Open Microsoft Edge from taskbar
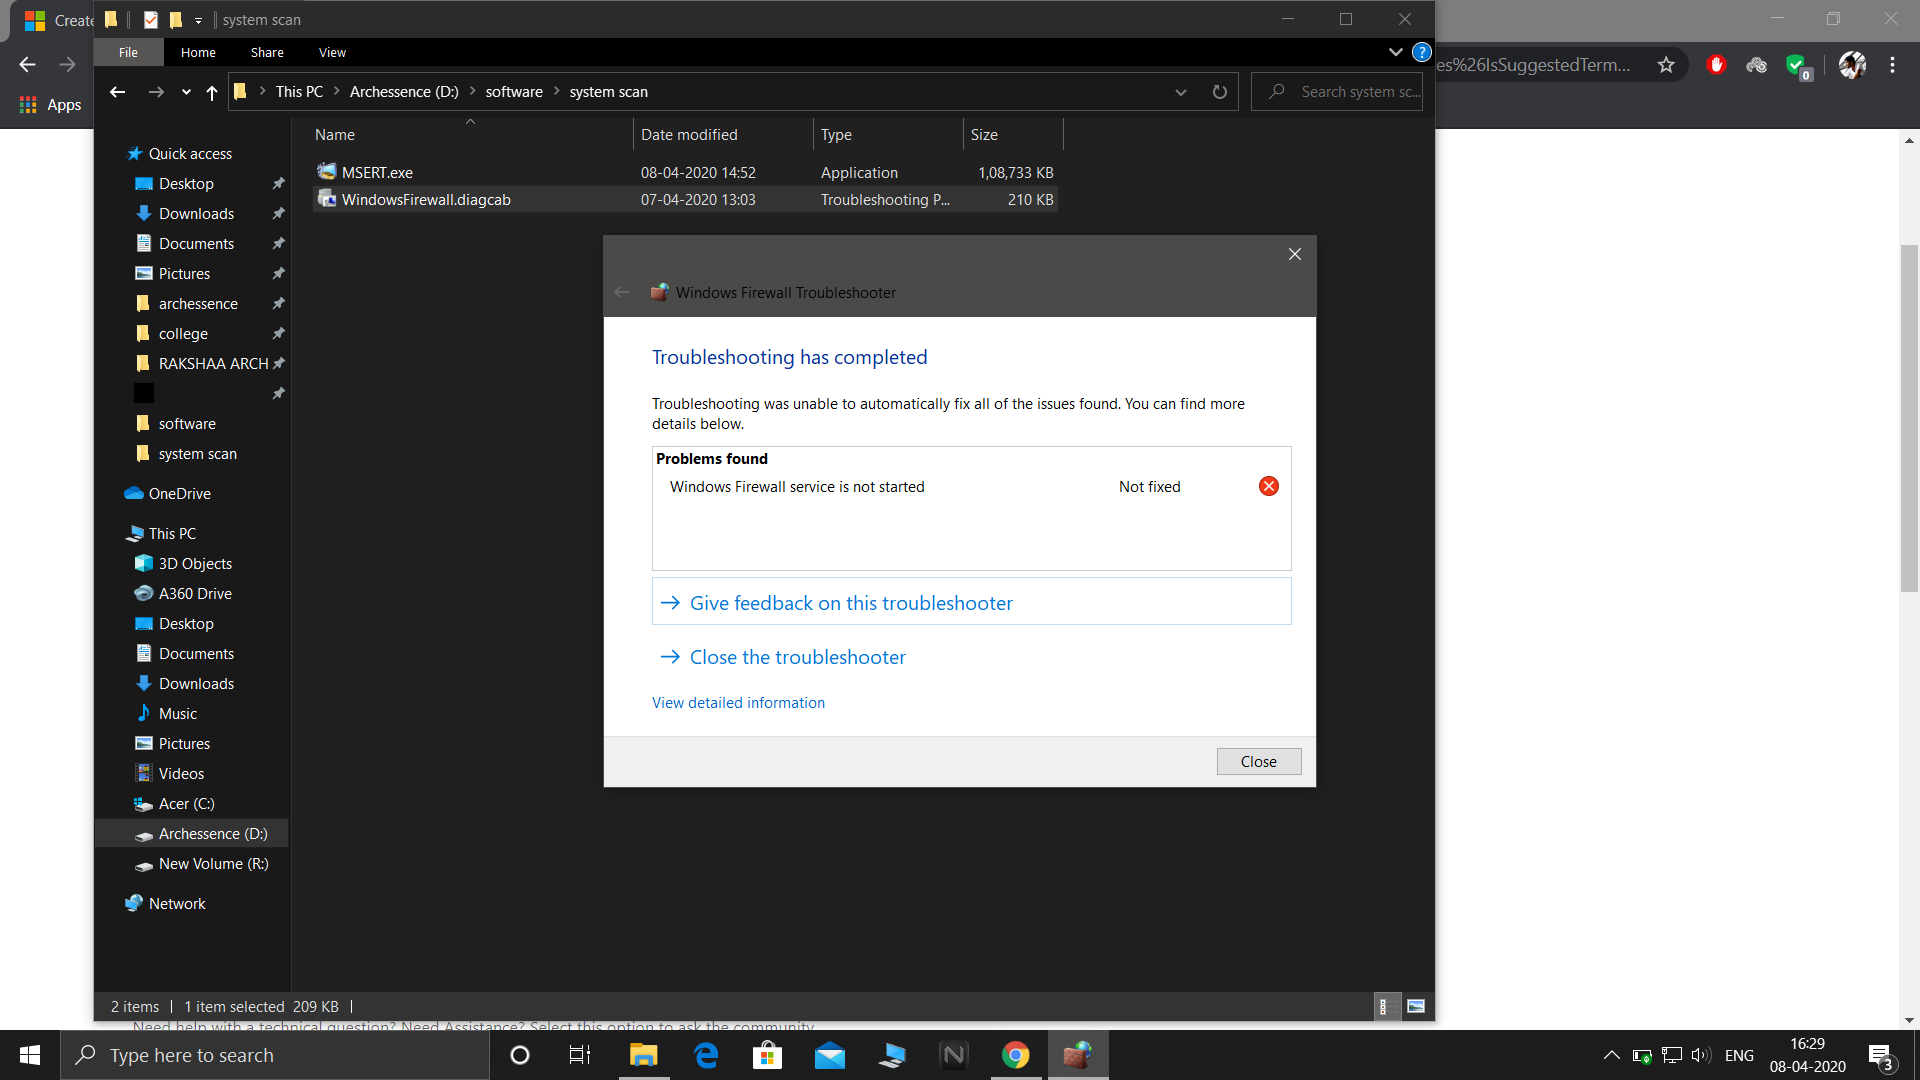The width and height of the screenshot is (1920, 1080). click(x=706, y=1055)
